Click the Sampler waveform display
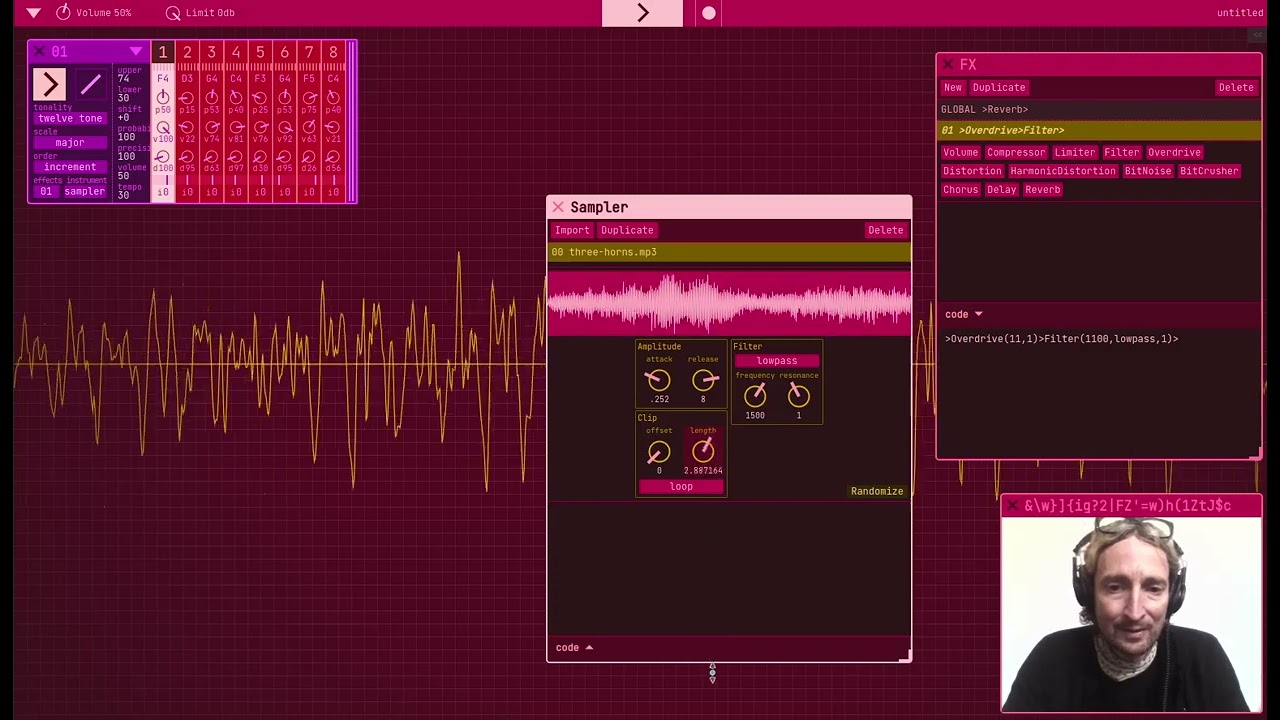Screen dimensions: 1280x720 [x=729, y=302]
